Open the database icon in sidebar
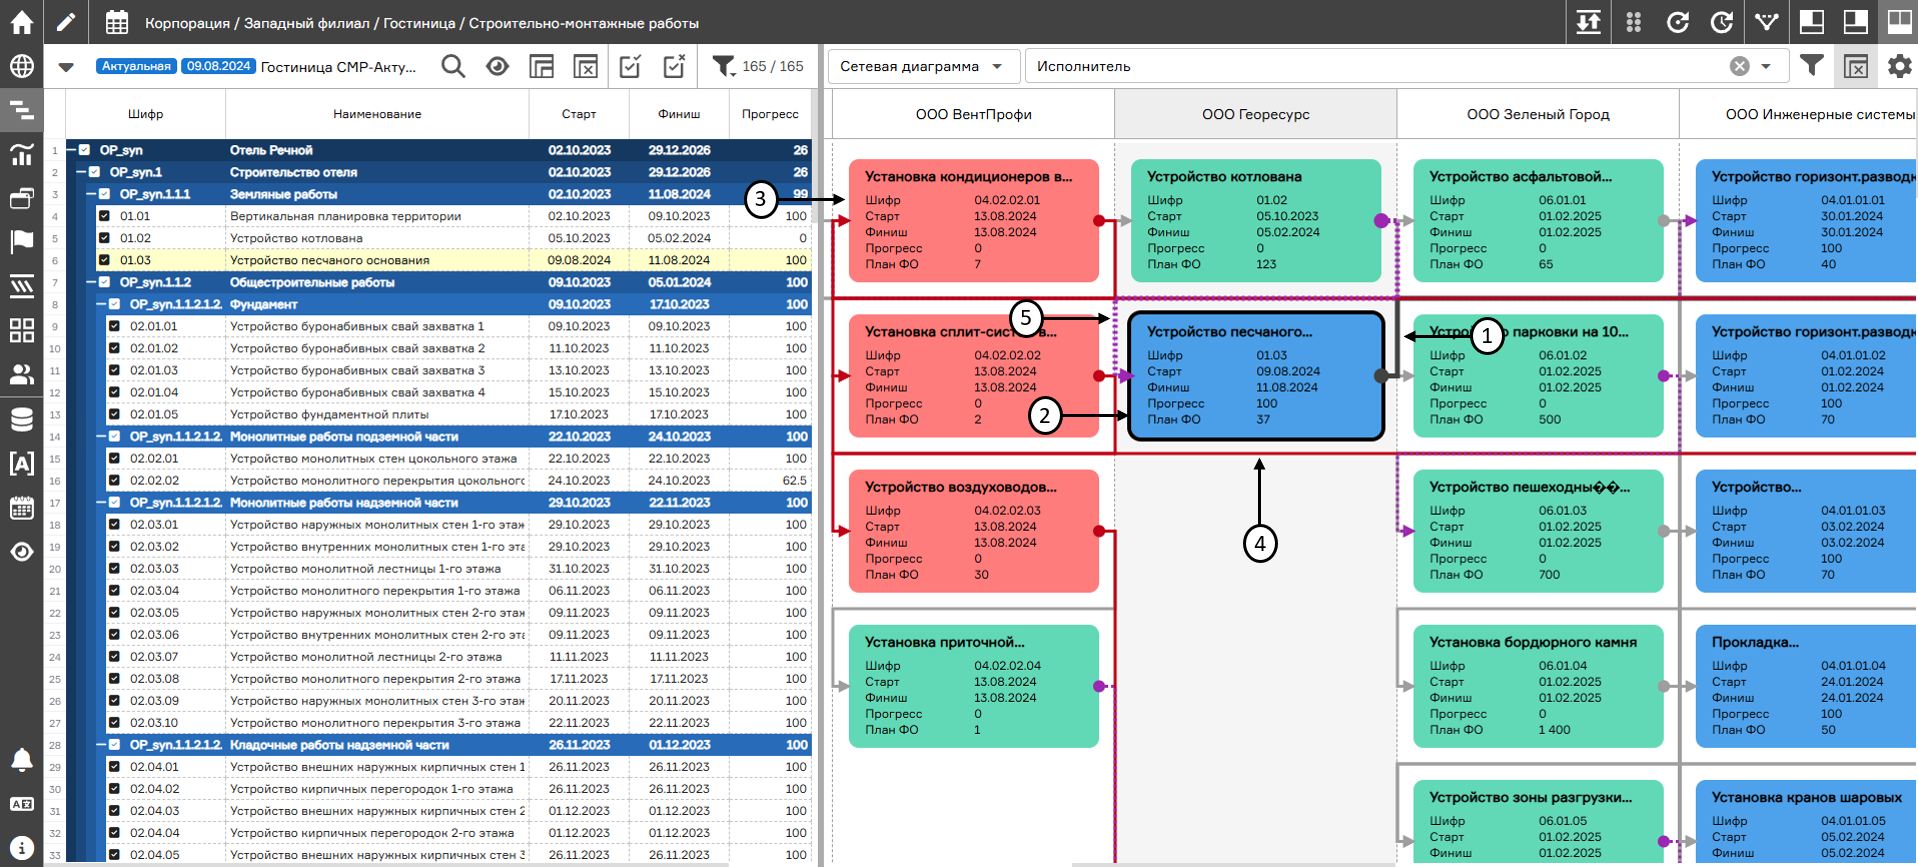Image resolution: width=1918 pixels, height=867 pixels. [21, 419]
